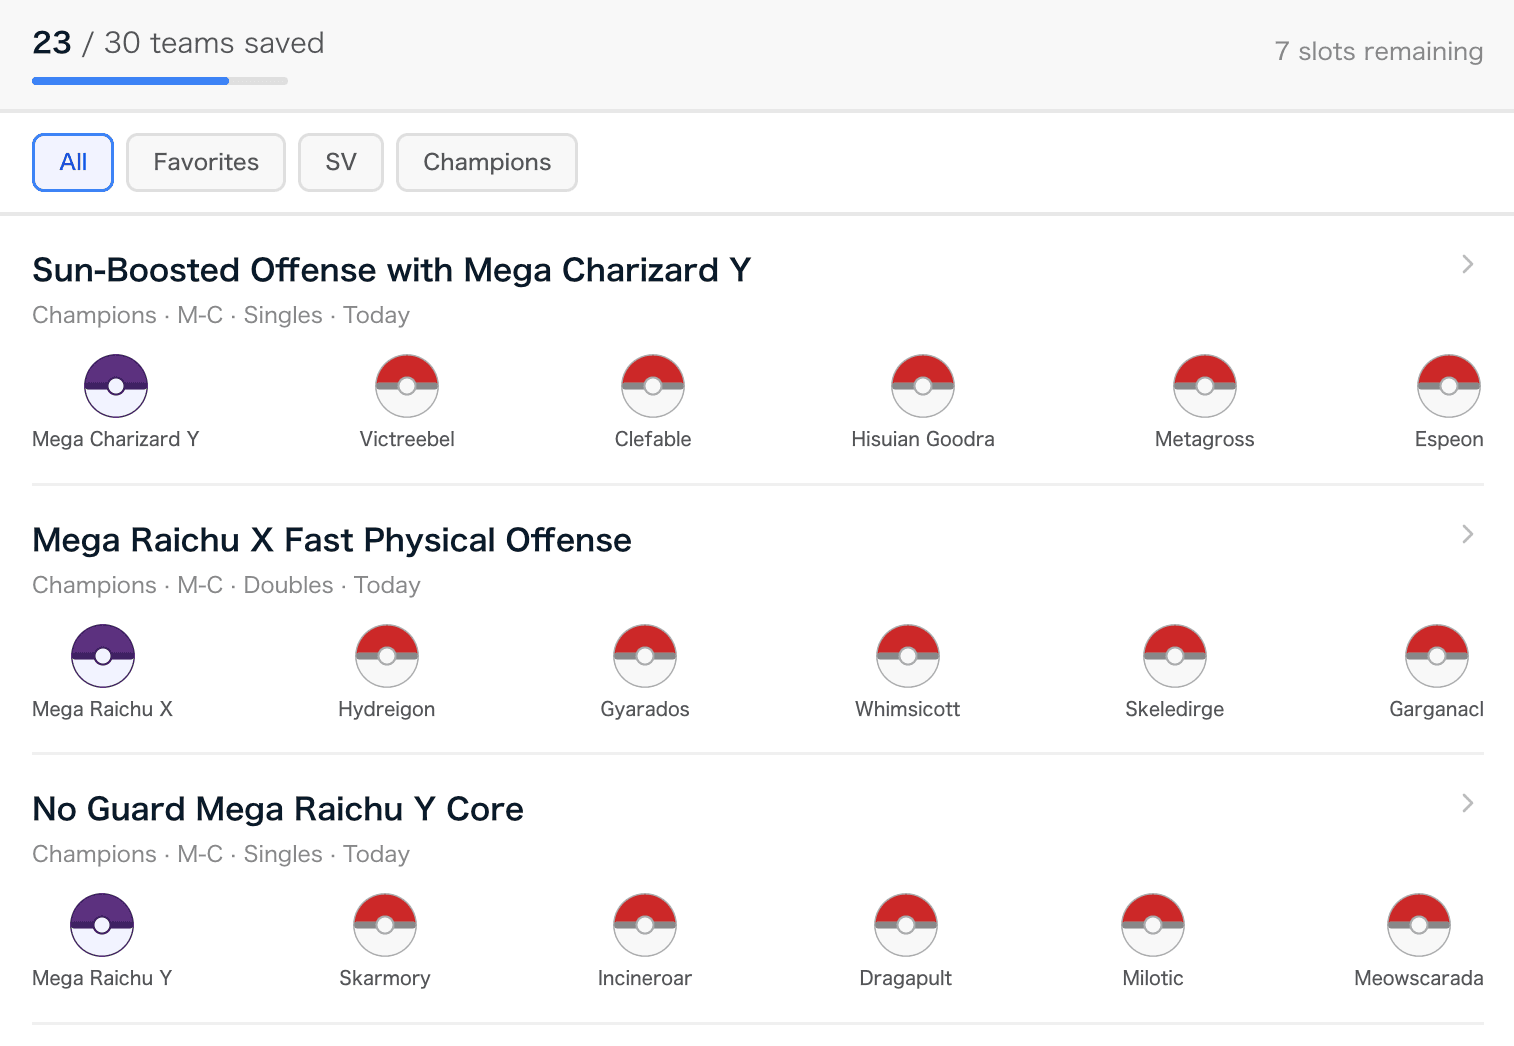Image resolution: width=1514 pixels, height=1046 pixels.
Task: Select the Meowscarada pokeball icon
Action: click(x=1419, y=924)
